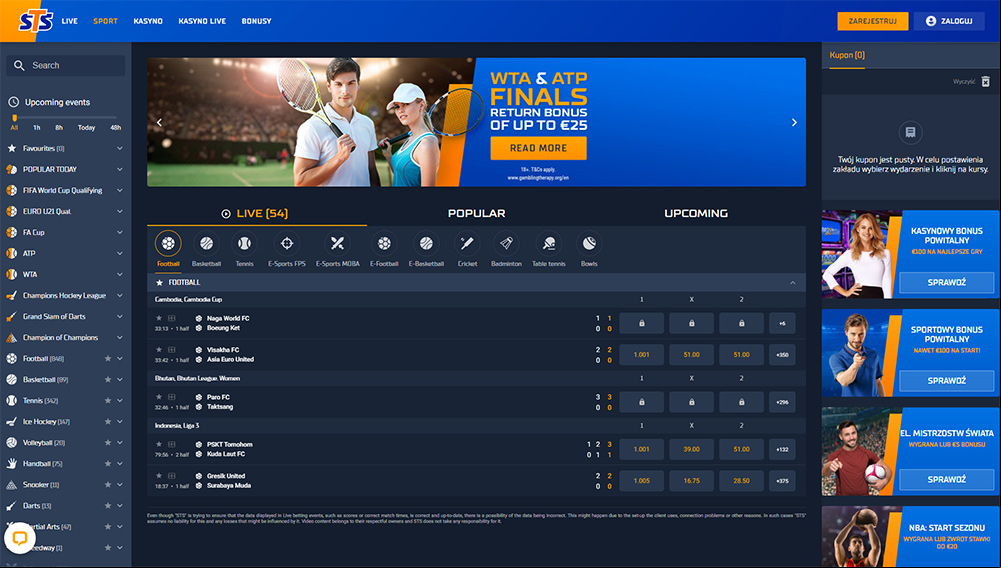Select the E-Basketball icon
Viewport: 1001px width, 568px height.
coord(426,243)
